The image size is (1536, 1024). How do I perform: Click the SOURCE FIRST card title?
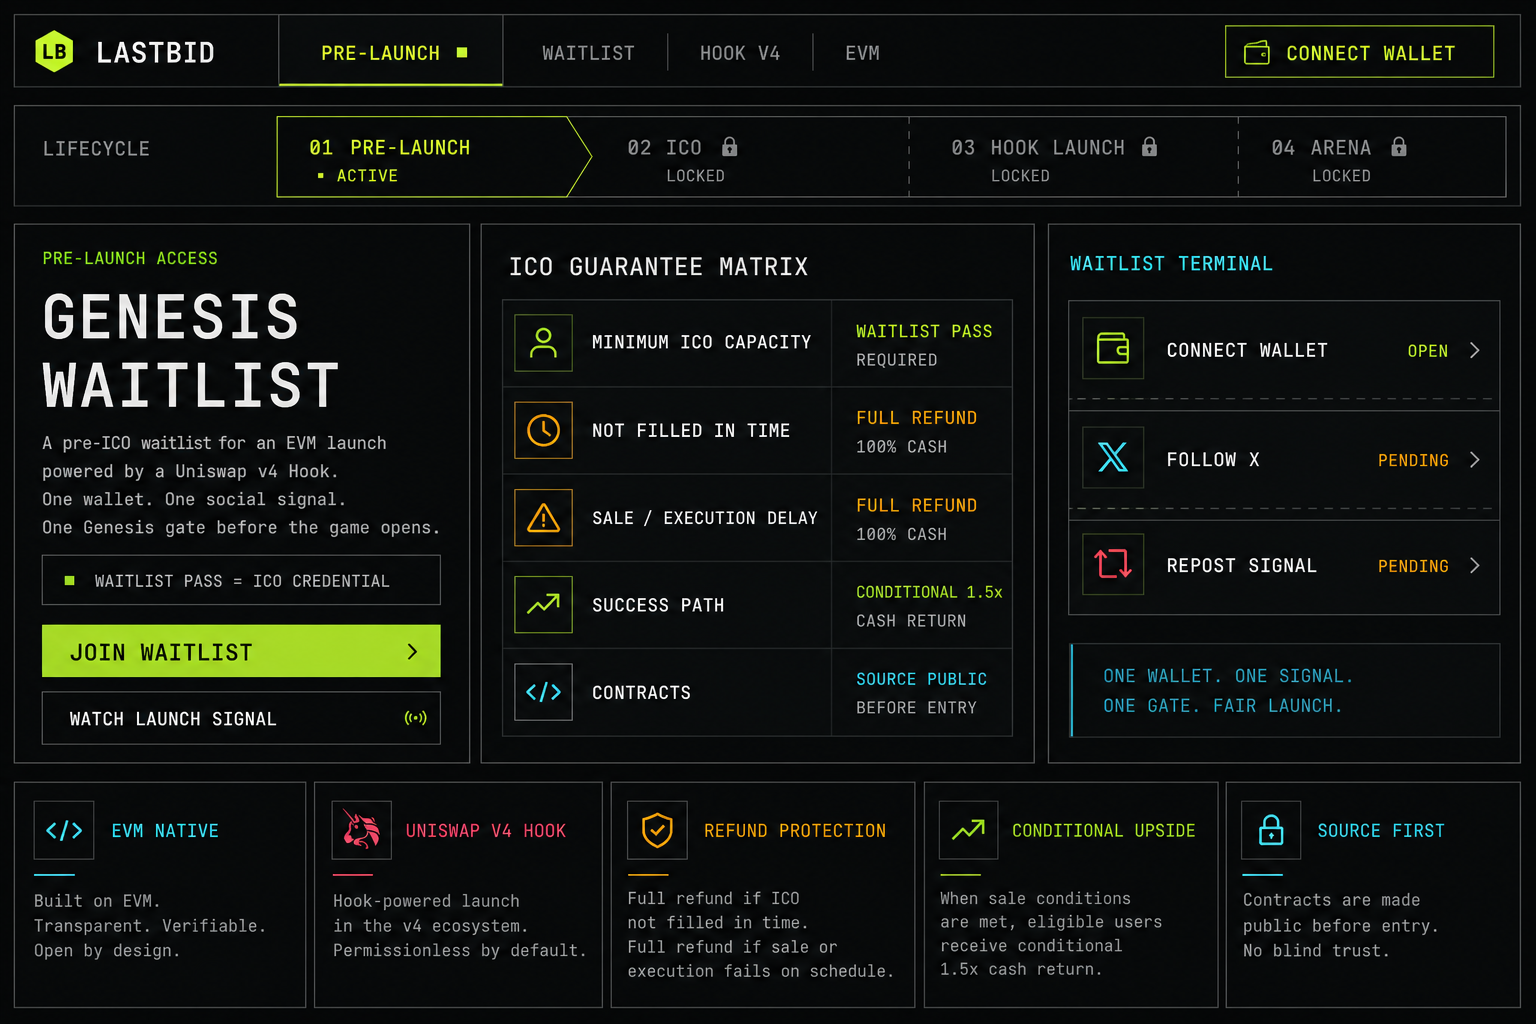(1381, 831)
